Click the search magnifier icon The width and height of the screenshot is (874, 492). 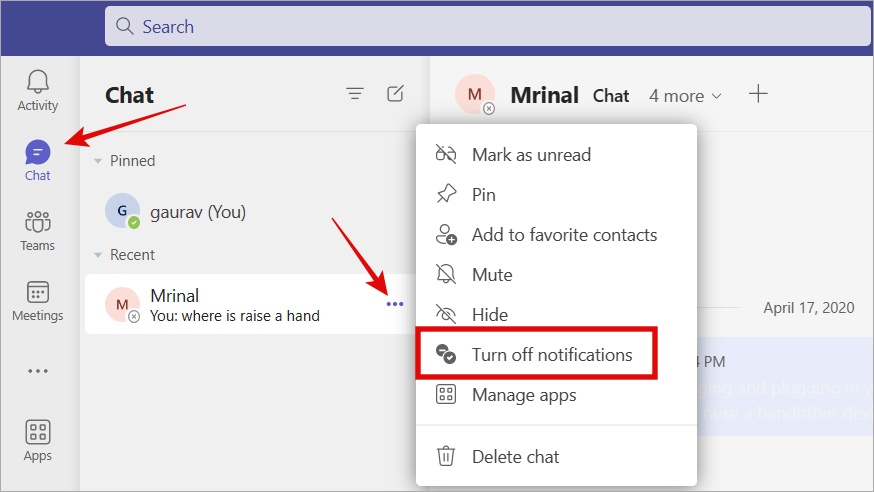(124, 26)
